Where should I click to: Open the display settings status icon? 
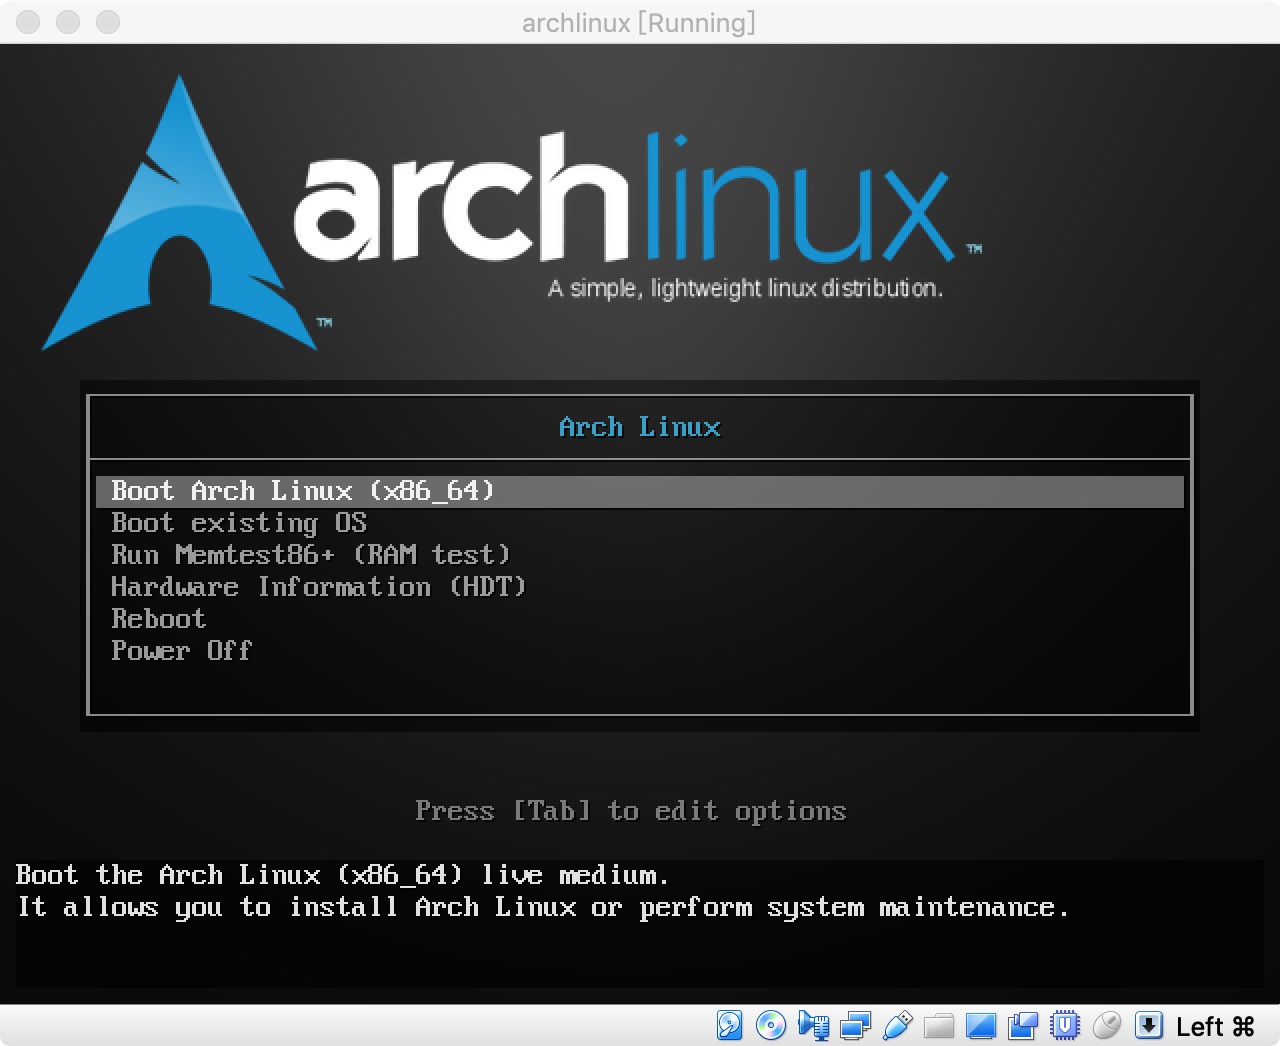(981, 1025)
